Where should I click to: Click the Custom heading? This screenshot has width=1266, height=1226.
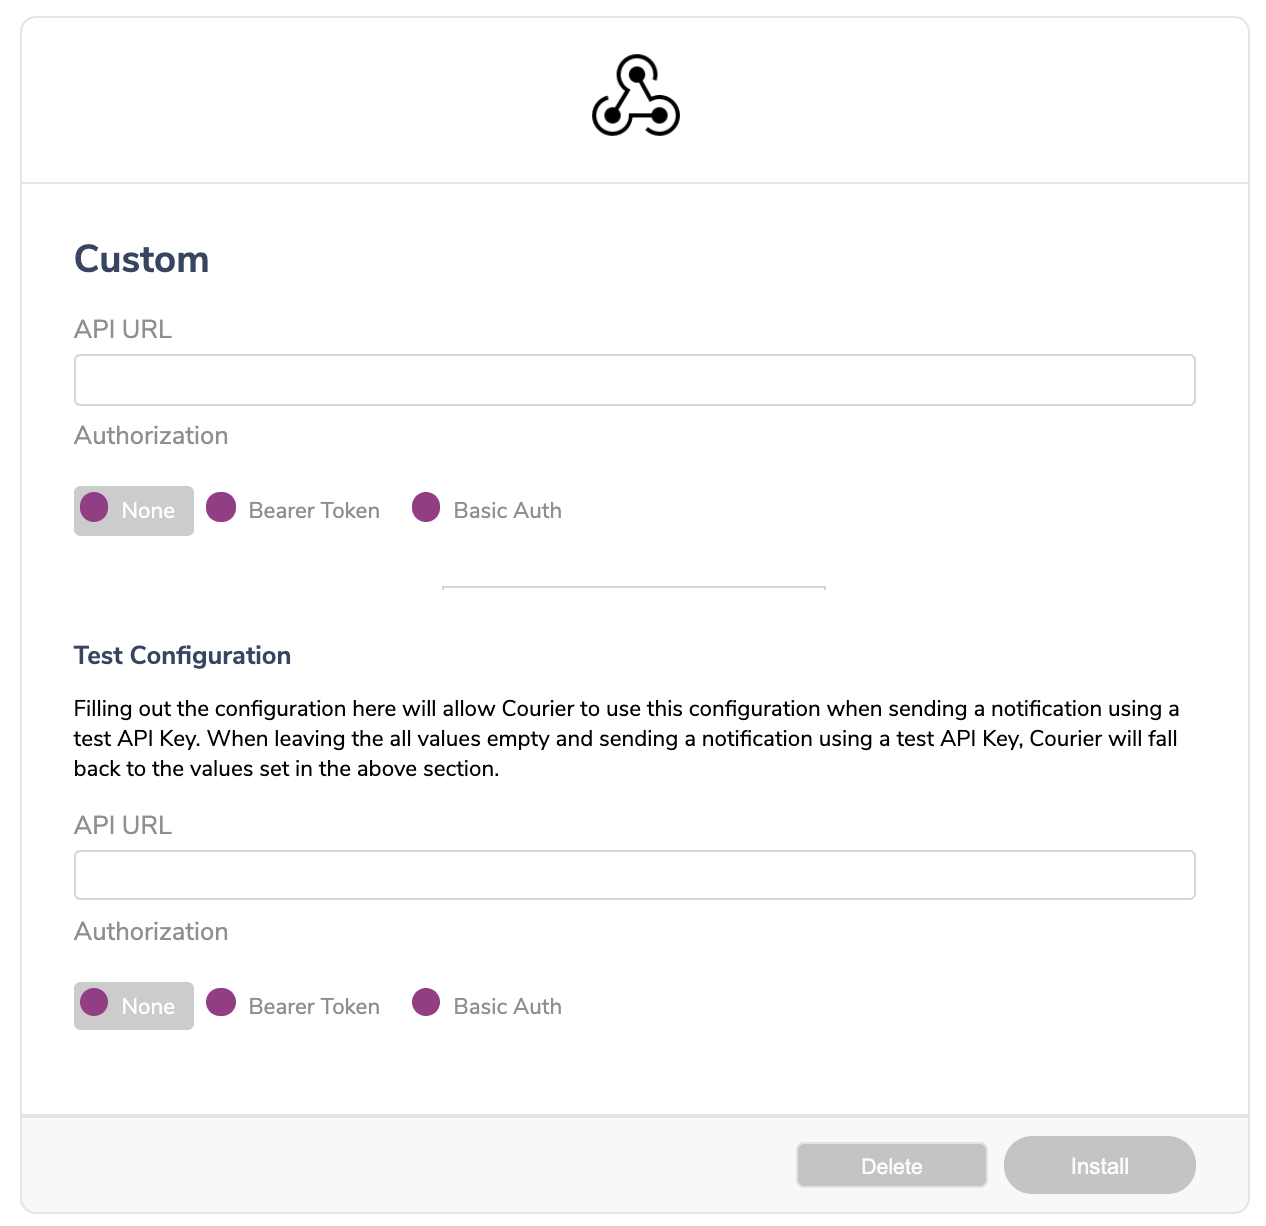click(x=142, y=259)
